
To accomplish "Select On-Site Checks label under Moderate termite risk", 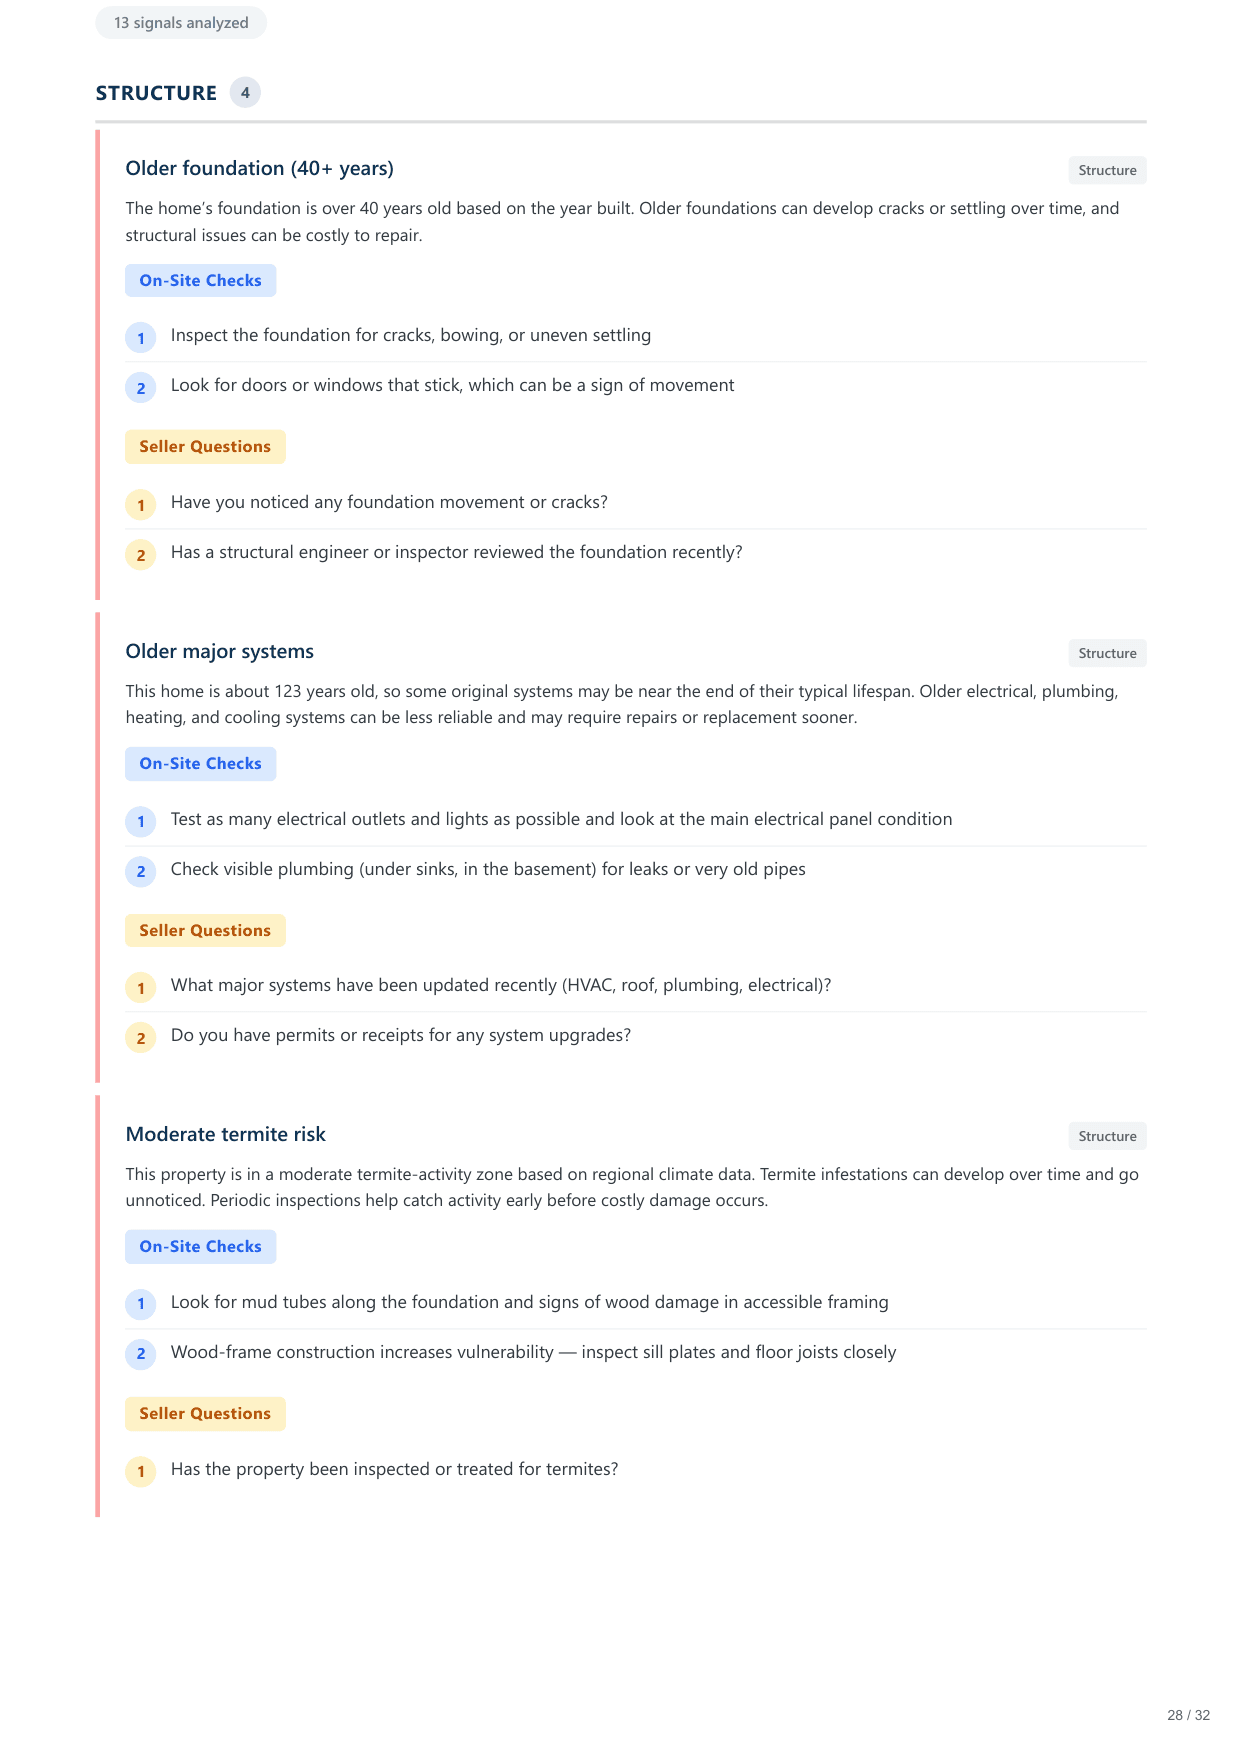I will (x=200, y=1247).
